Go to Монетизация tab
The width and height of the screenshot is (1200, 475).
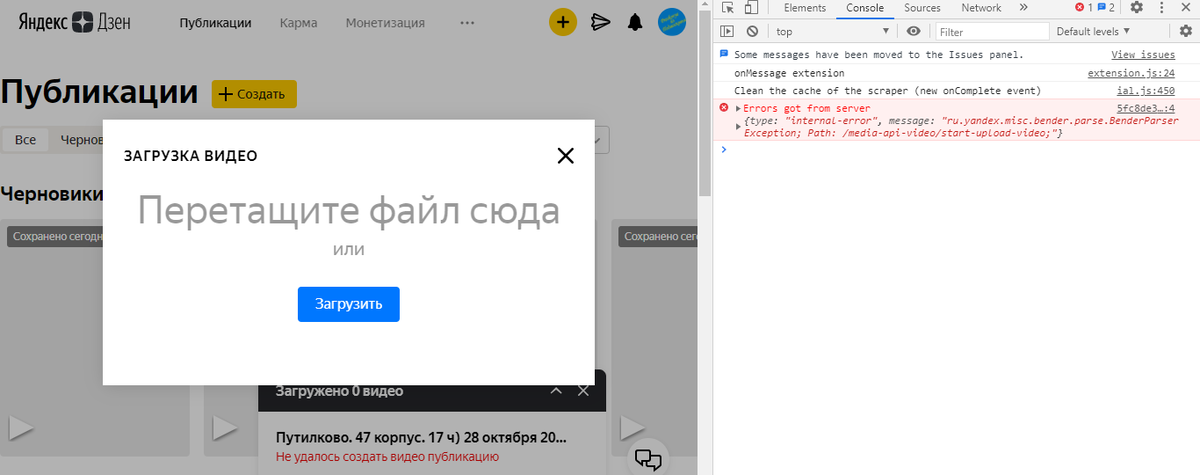click(x=385, y=22)
